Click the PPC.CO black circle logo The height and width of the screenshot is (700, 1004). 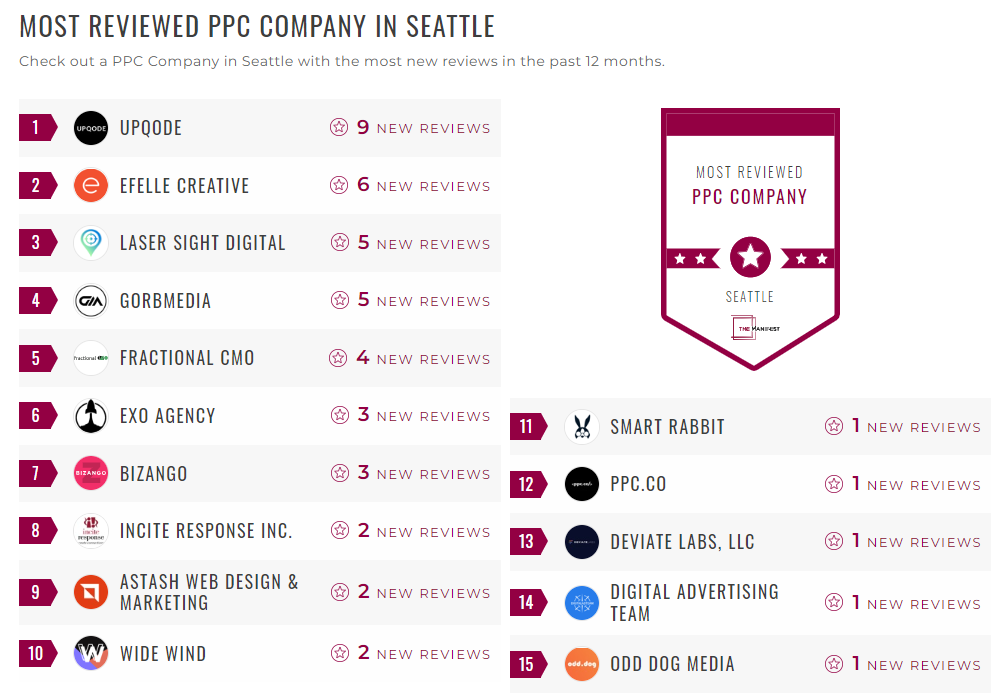(x=582, y=484)
